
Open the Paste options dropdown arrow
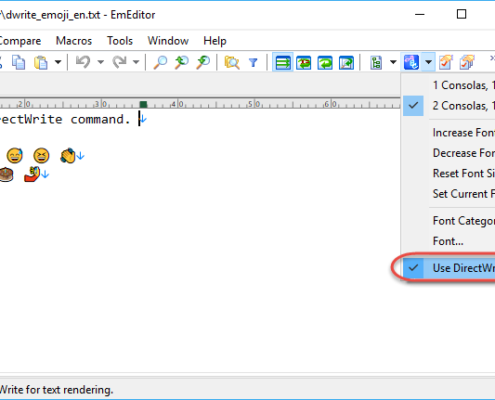pyautogui.click(x=58, y=62)
